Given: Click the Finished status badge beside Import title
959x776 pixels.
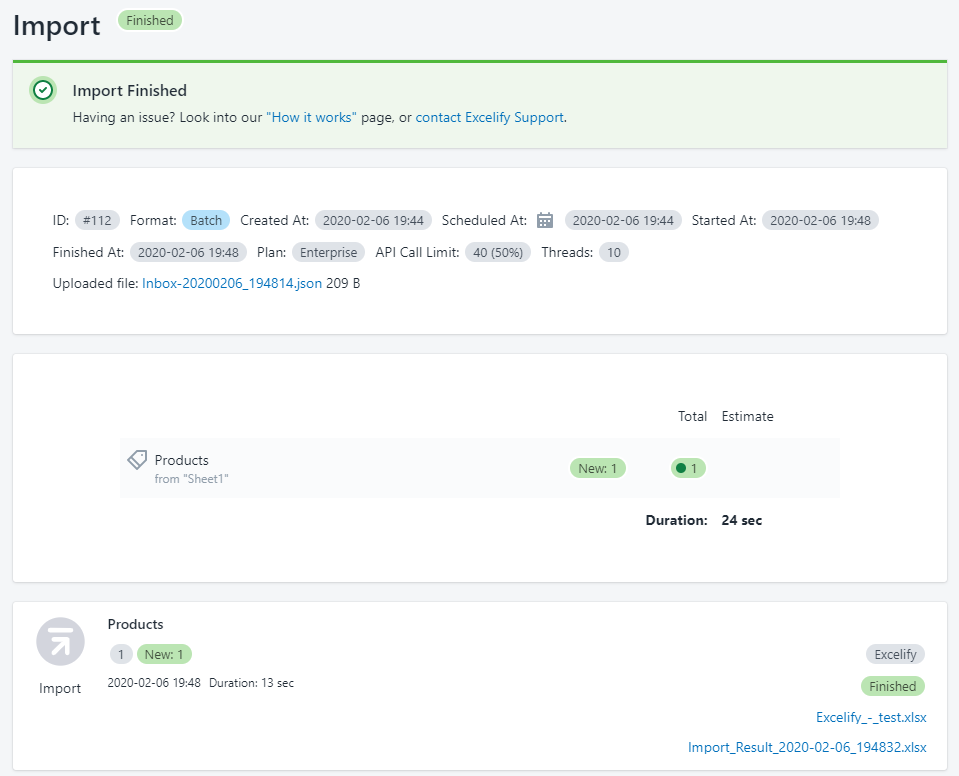Looking at the screenshot, I should pyautogui.click(x=150, y=20).
